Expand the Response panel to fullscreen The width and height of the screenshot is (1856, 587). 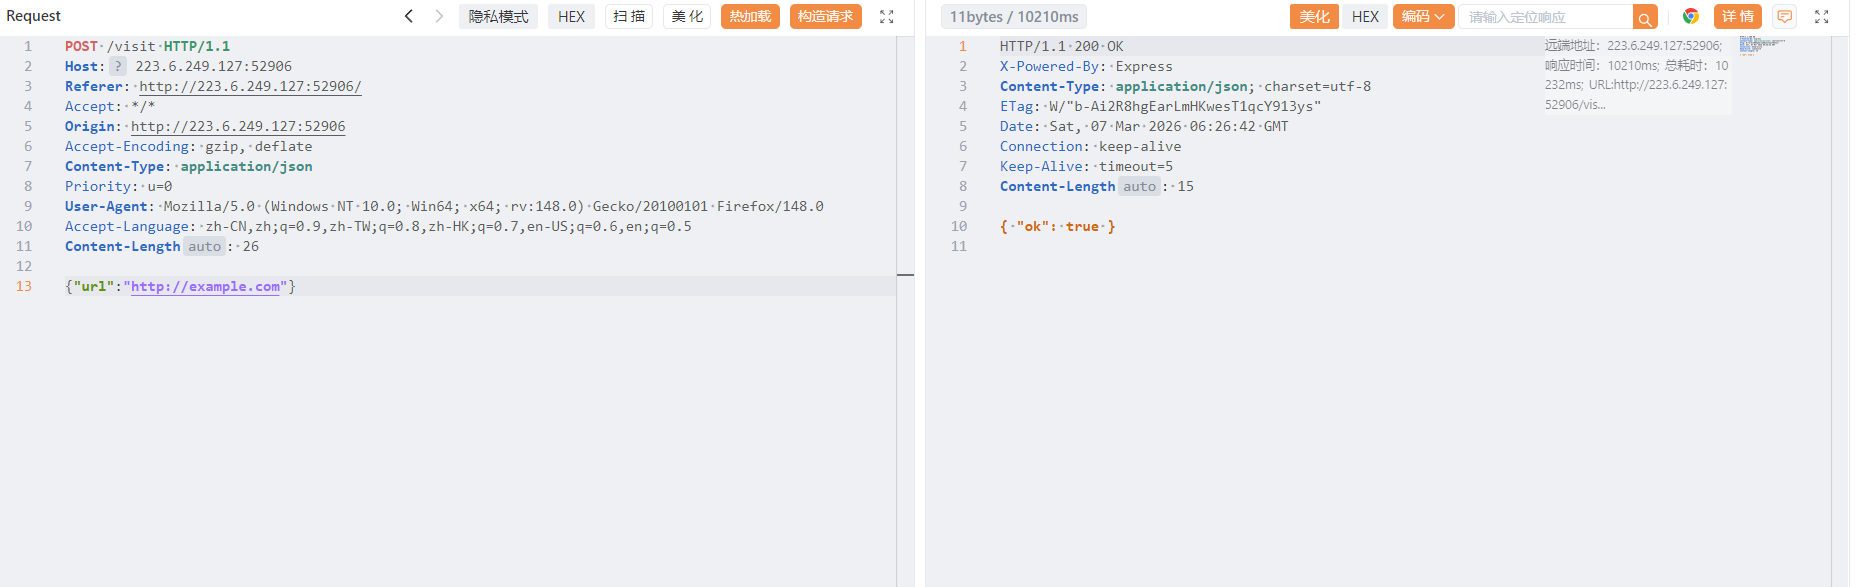pyautogui.click(x=1821, y=17)
